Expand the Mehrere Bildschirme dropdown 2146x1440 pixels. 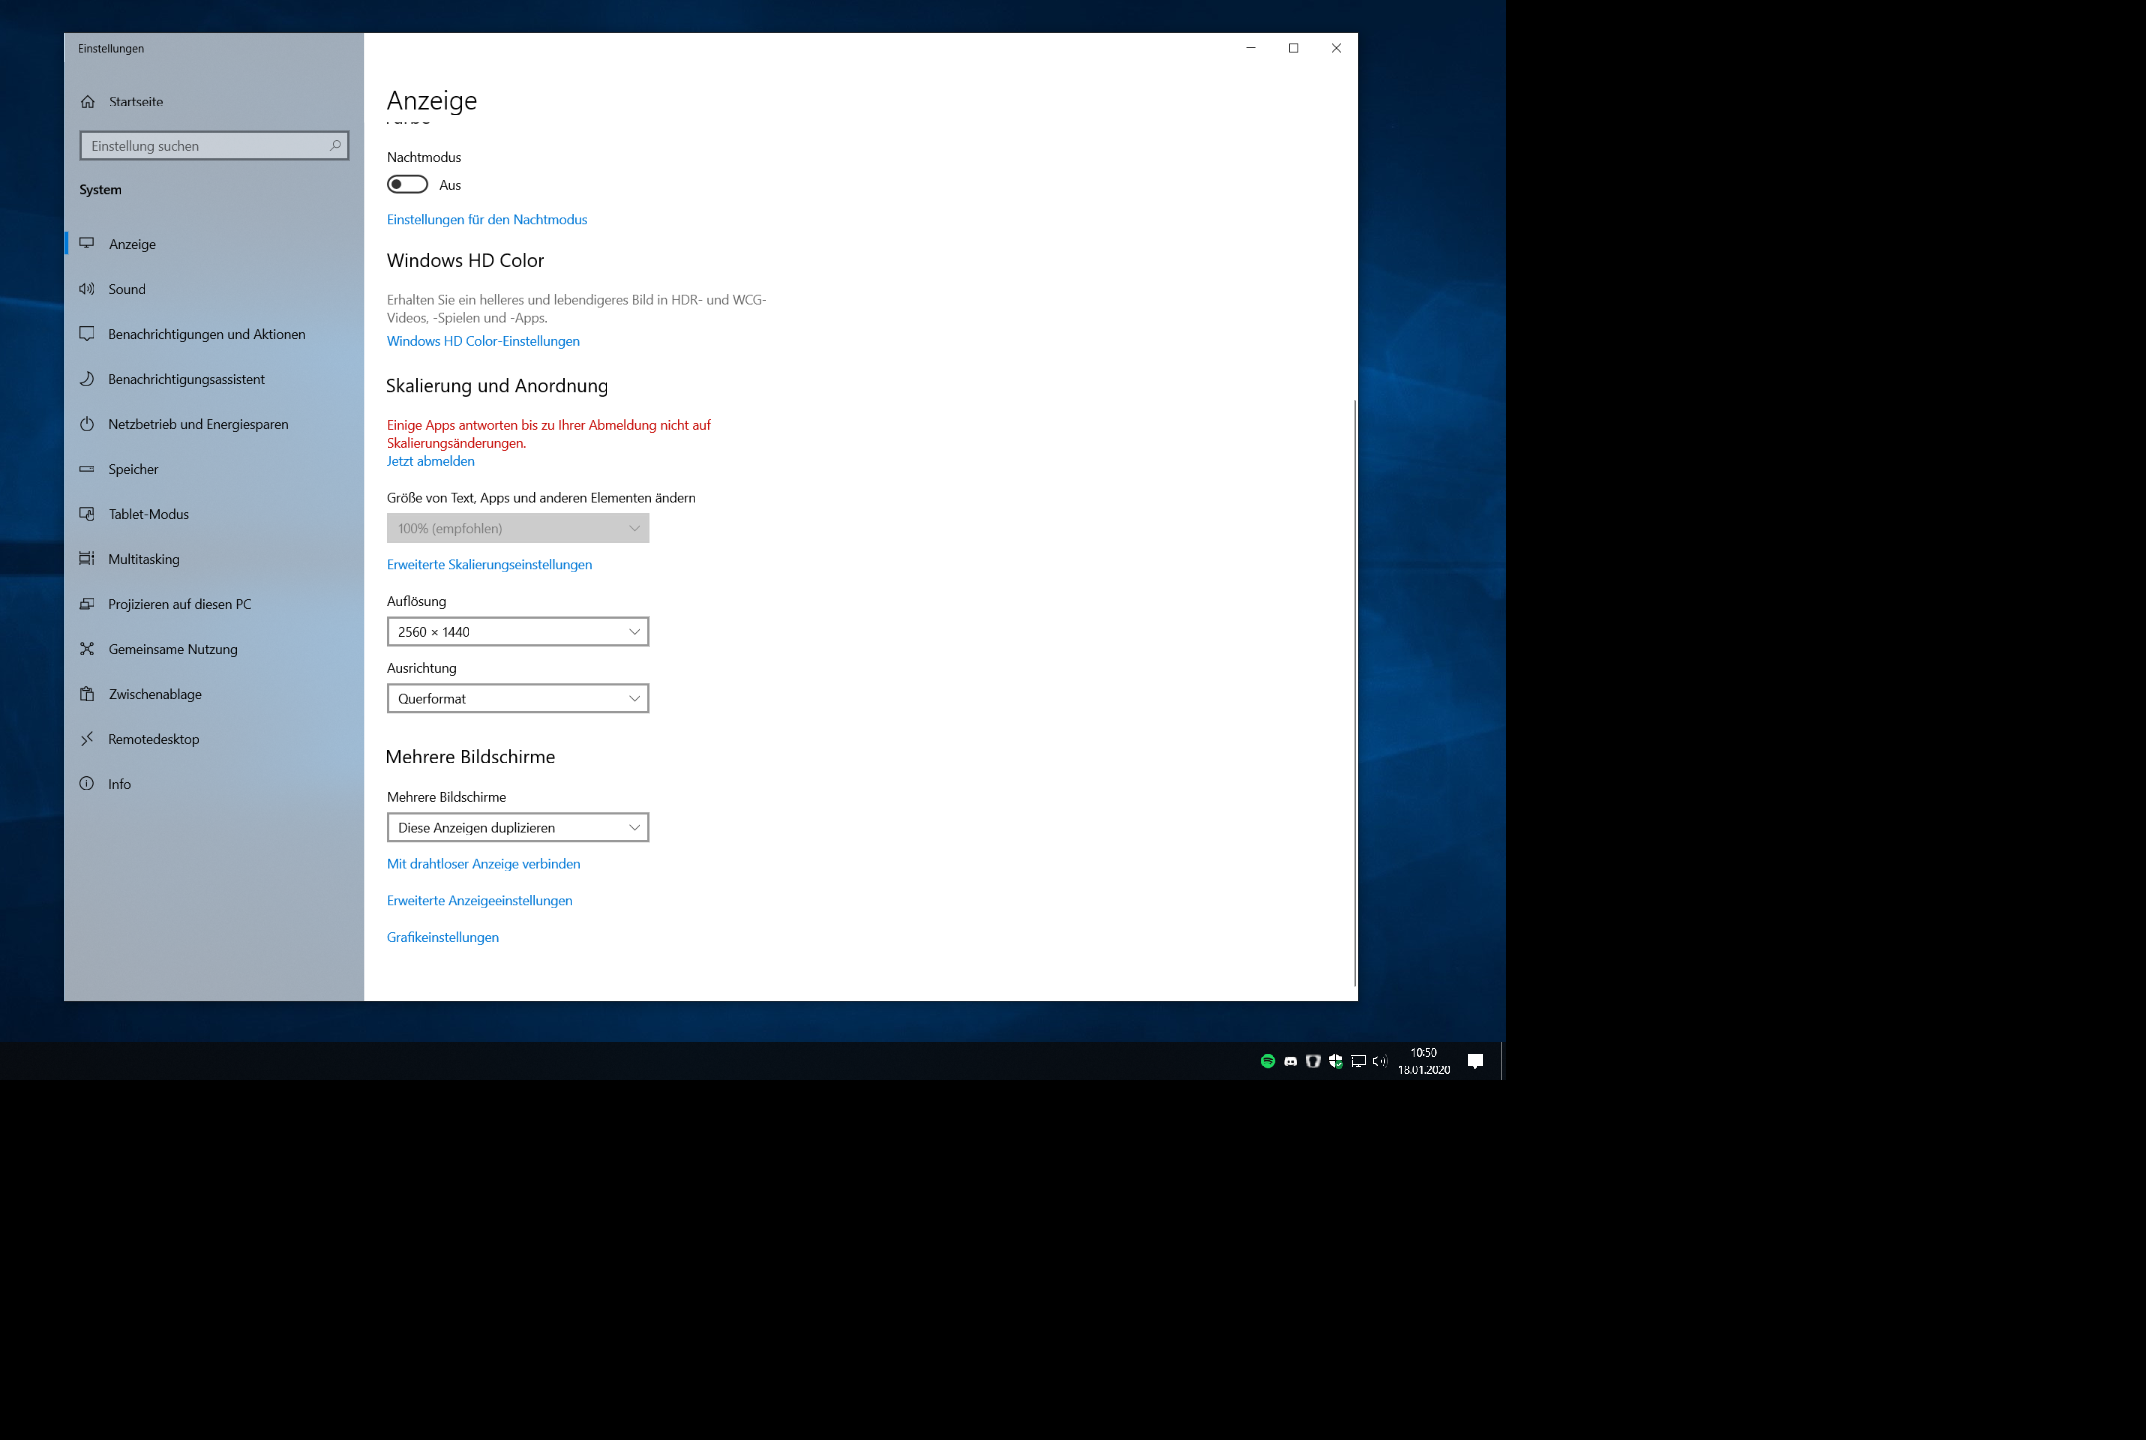point(517,828)
